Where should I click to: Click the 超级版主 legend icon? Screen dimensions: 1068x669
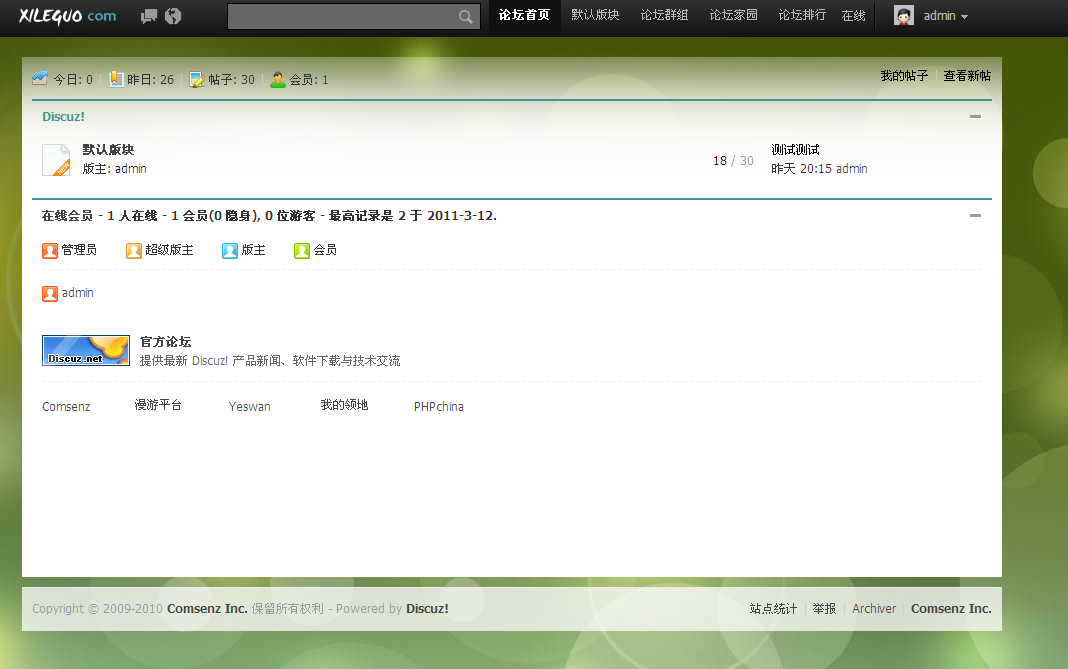click(134, 251)
